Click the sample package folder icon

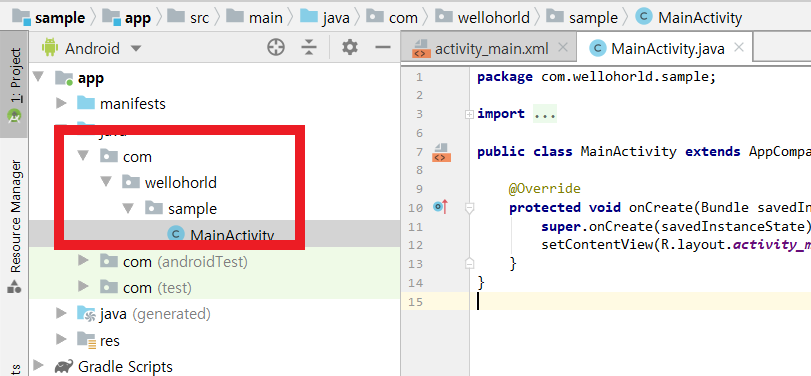tap(154, 208)
